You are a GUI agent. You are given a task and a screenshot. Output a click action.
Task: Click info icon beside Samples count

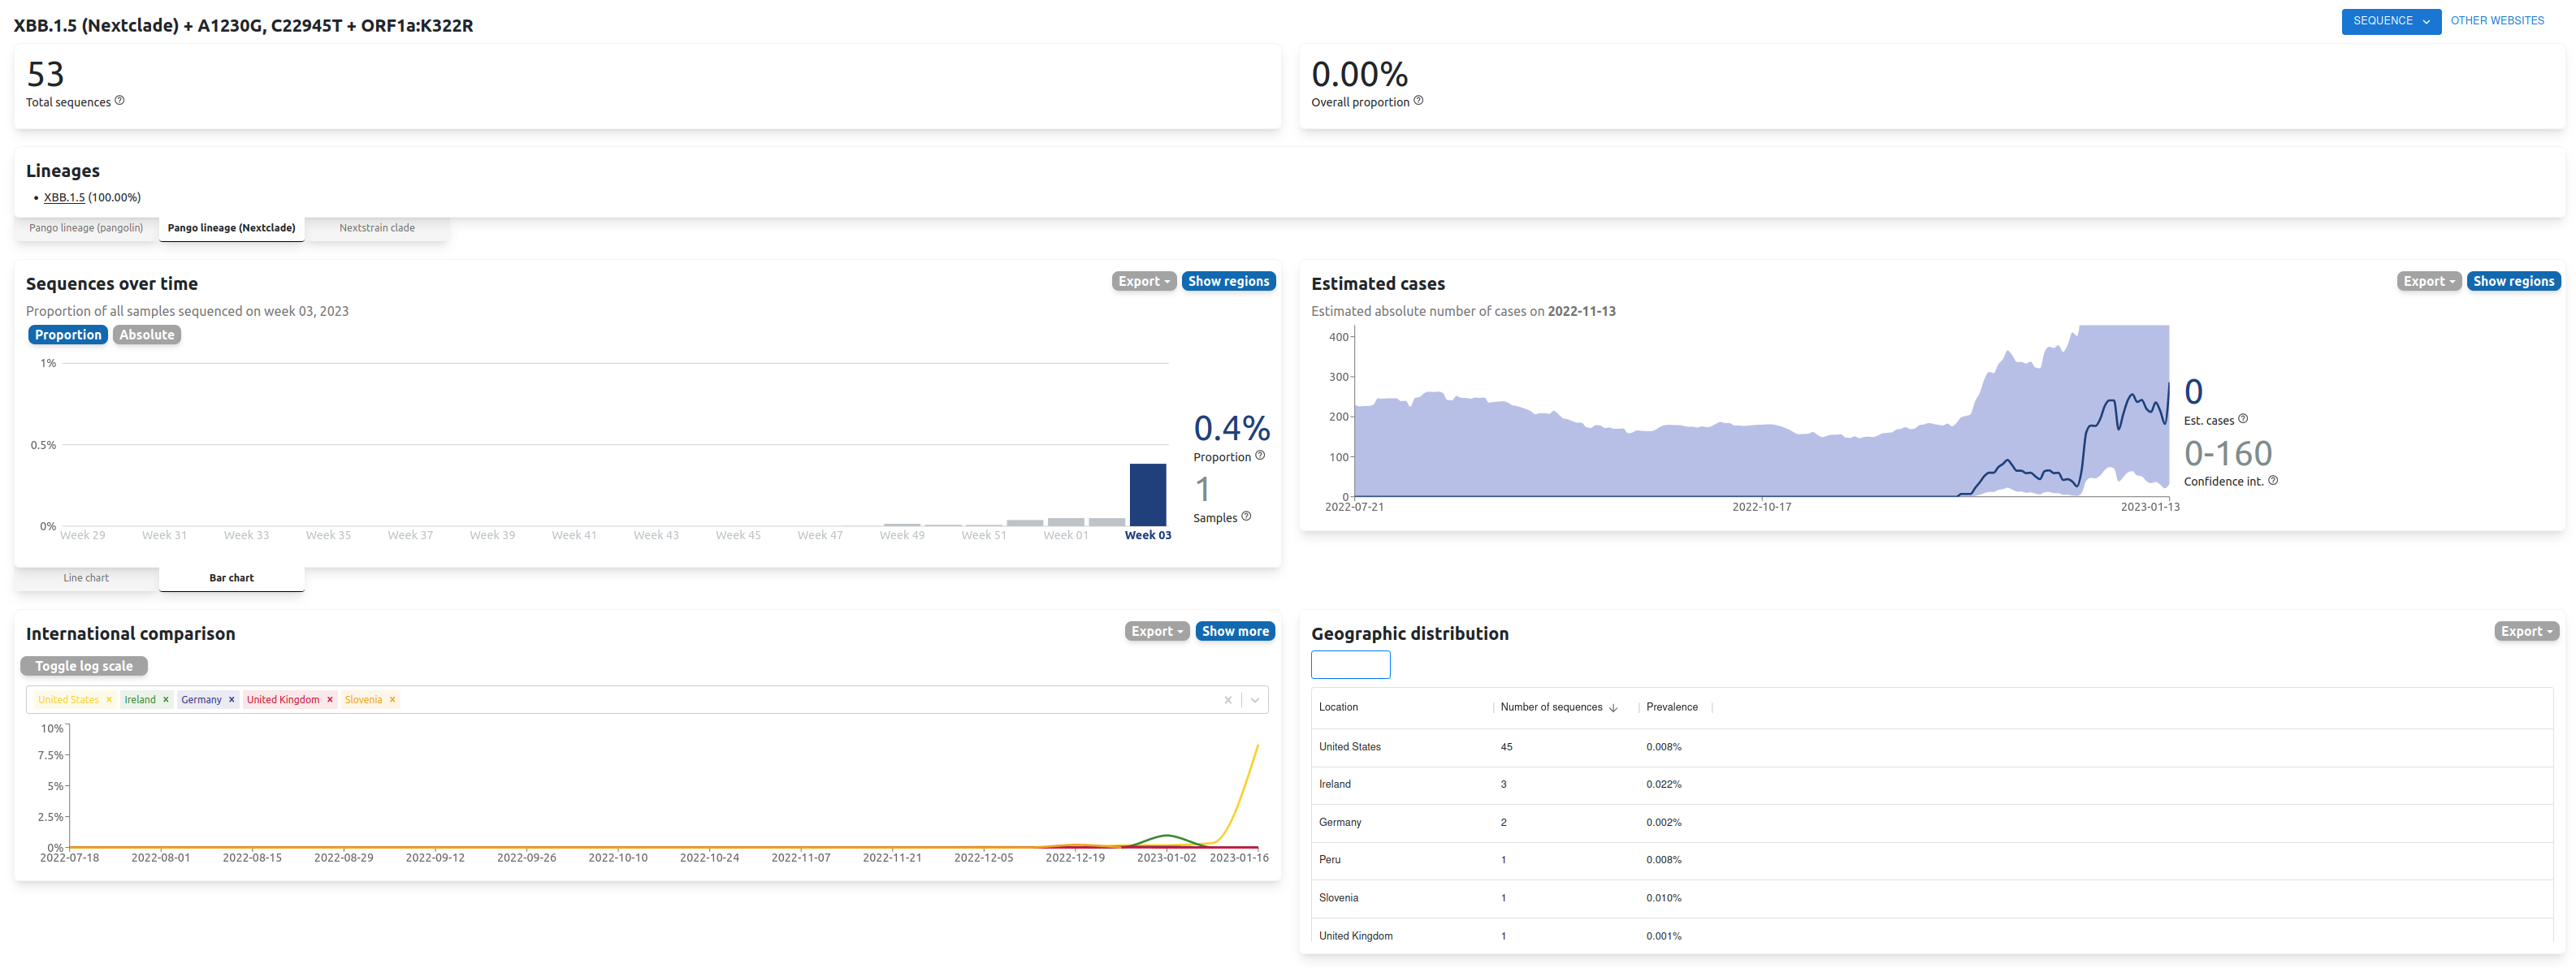[1246, 517]
